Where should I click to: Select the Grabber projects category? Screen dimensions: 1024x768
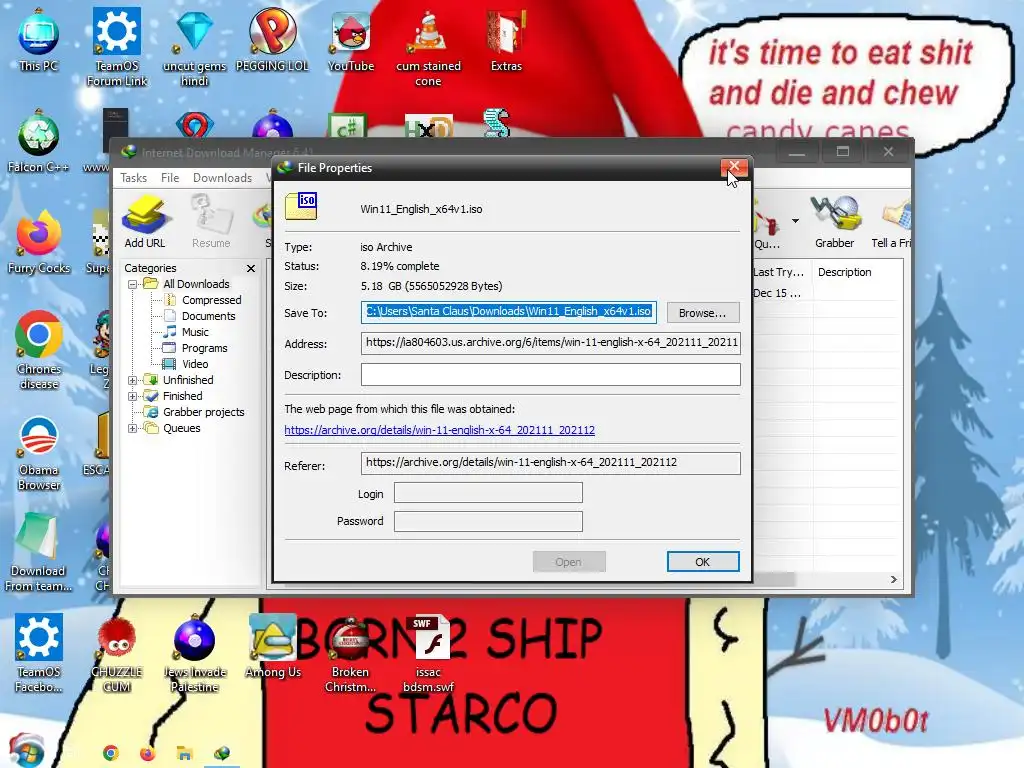pos(204,412)
